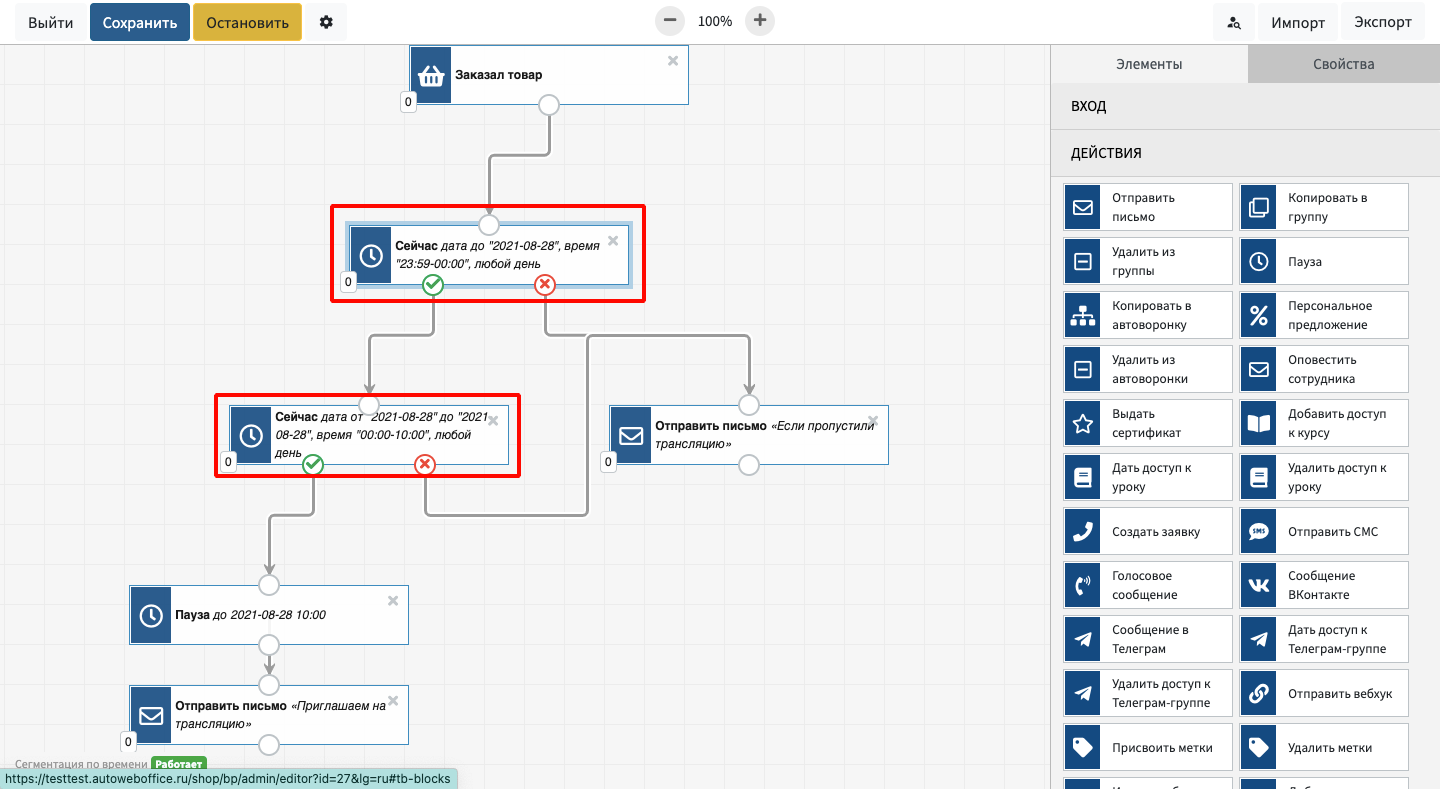Click the Создать заявку phone action
This screenshot has height=789, width=1440.
1147,532
